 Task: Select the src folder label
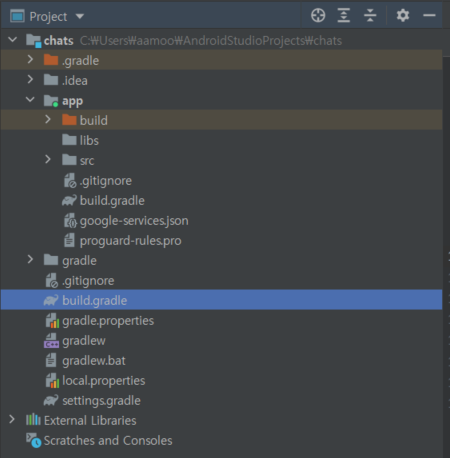point(87,161)
